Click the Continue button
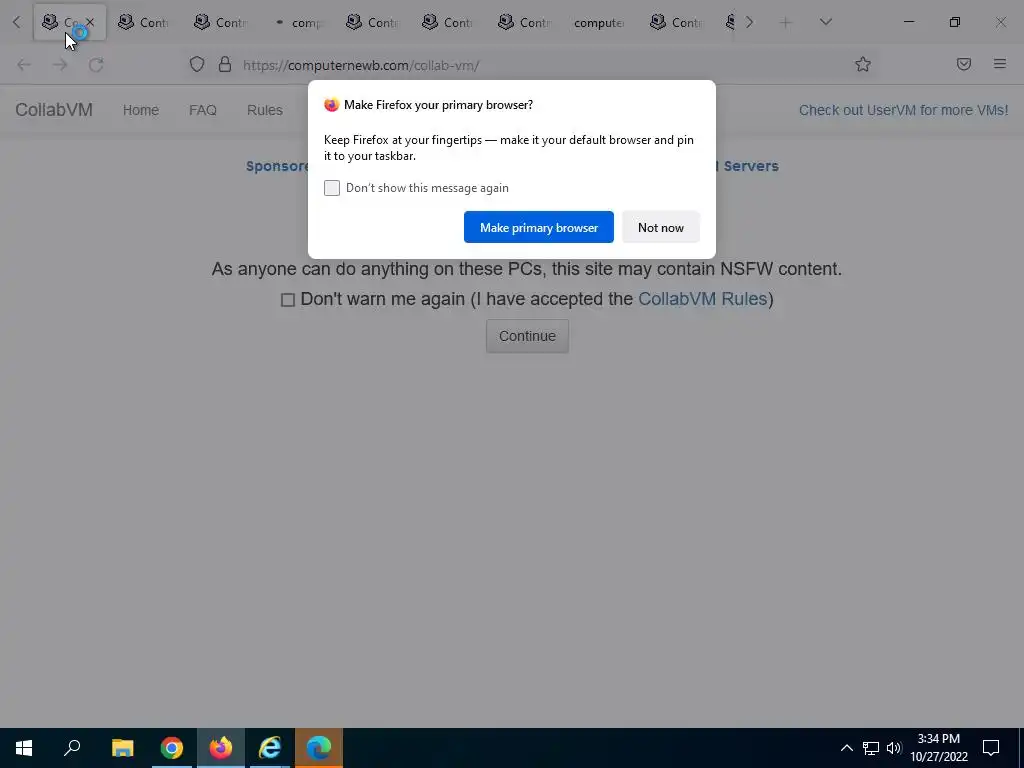 point(527,336)
